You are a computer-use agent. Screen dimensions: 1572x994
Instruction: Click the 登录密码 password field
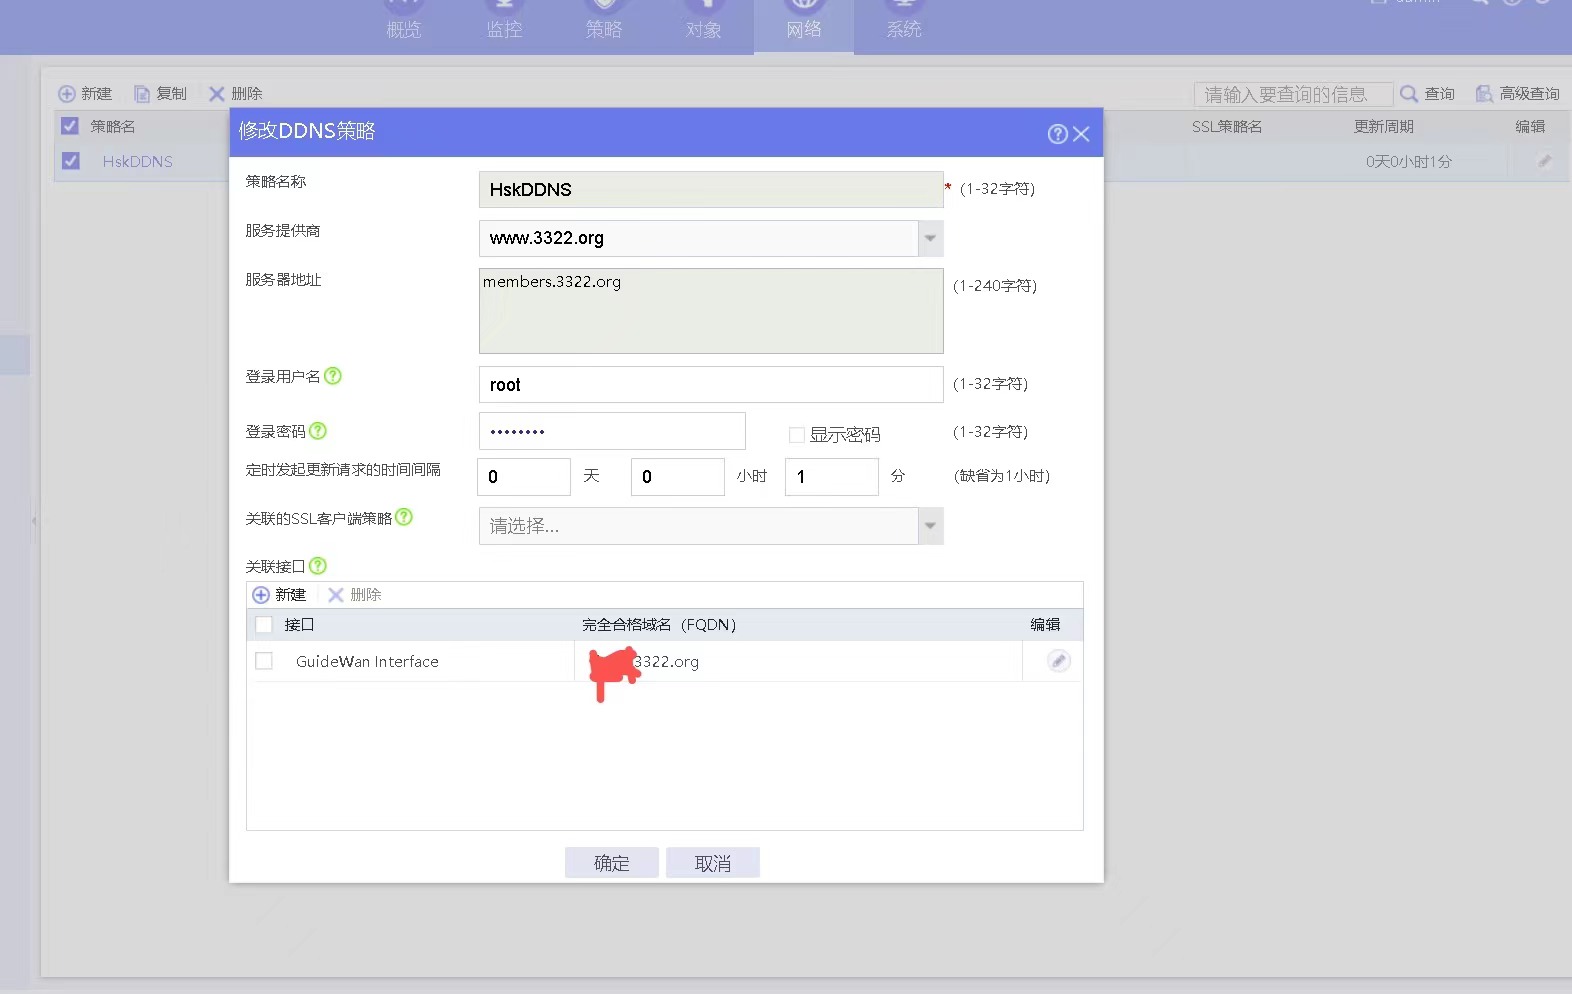[612, 431]
